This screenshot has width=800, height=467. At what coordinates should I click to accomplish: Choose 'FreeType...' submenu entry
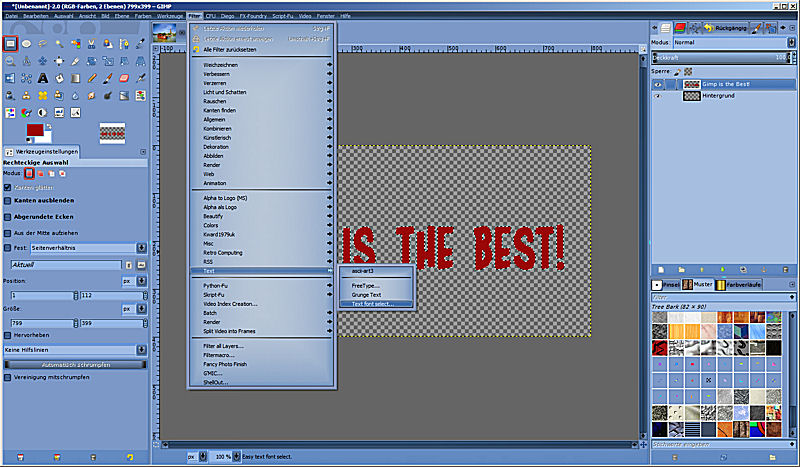tap(376, 286)
